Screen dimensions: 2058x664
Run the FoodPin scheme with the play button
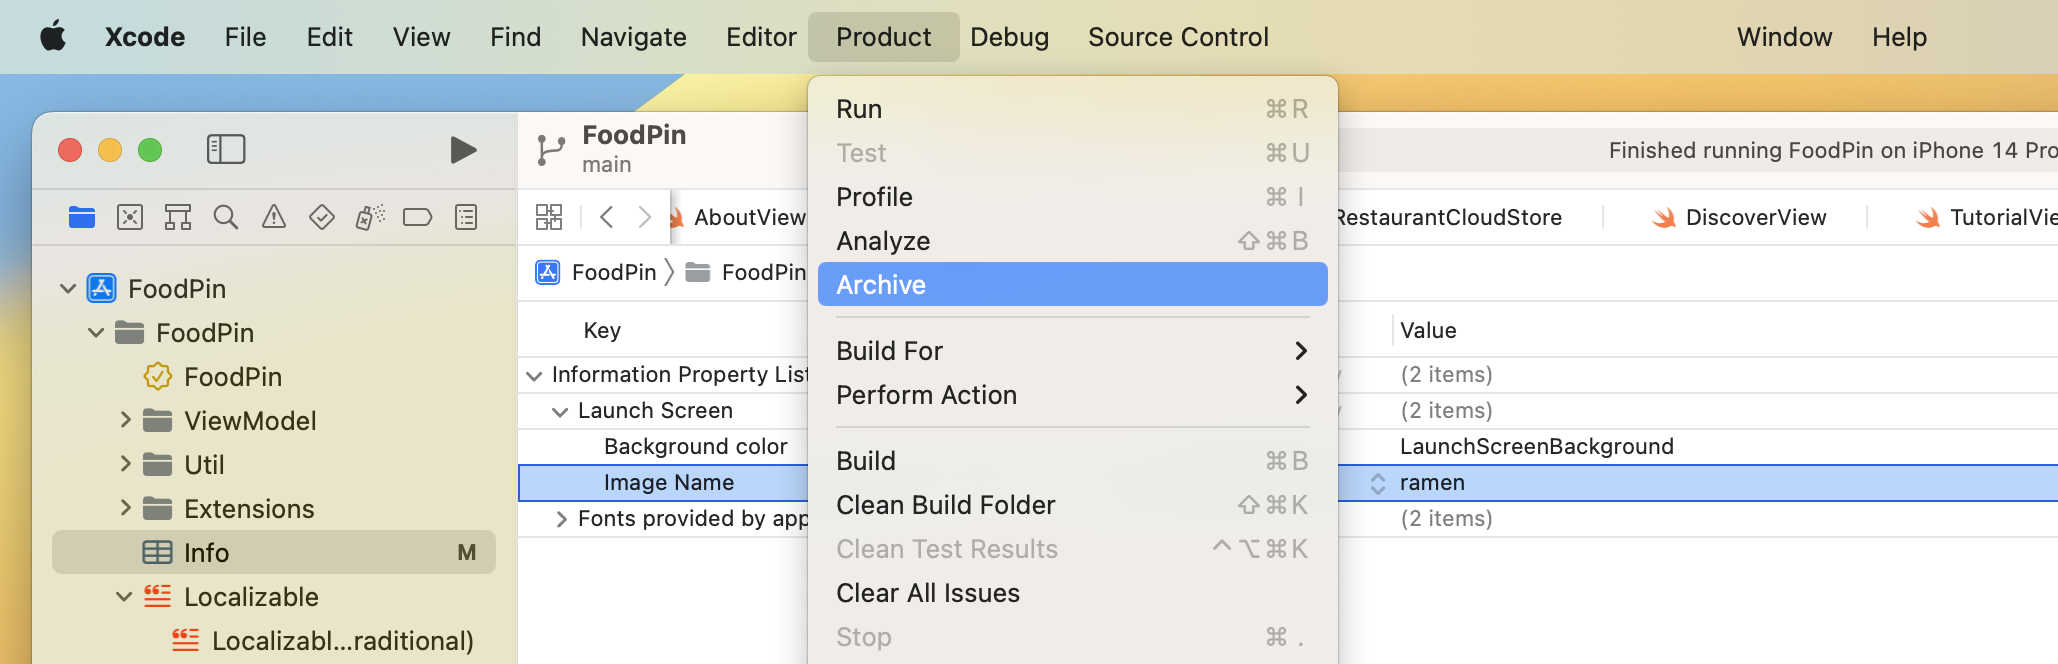tap(461, 149)
